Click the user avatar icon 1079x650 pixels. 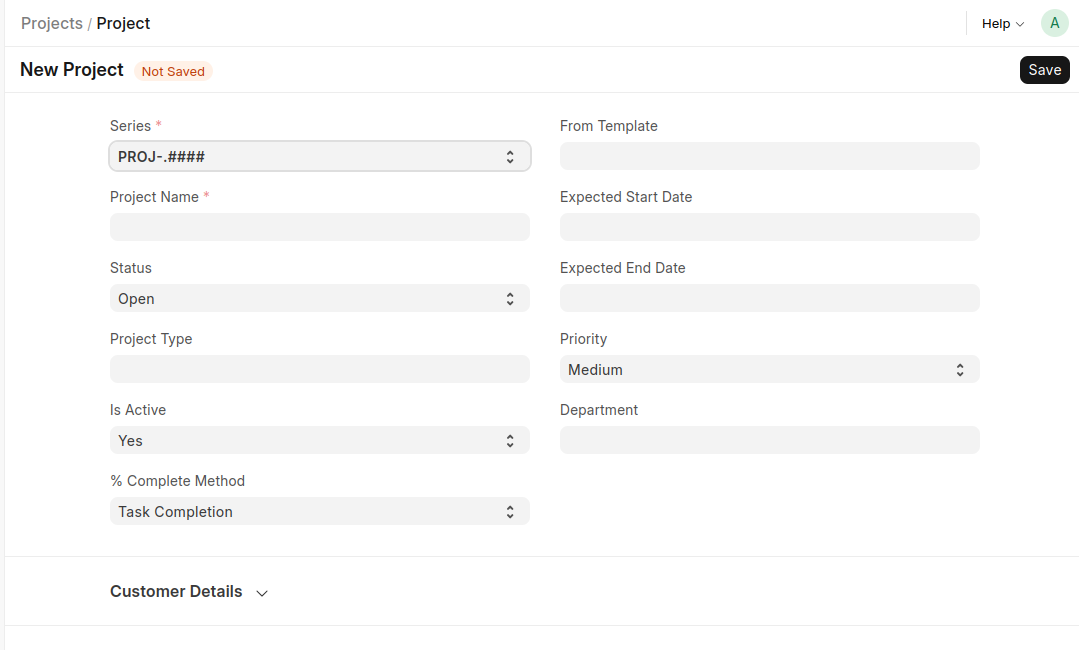tap(1054, 23)
